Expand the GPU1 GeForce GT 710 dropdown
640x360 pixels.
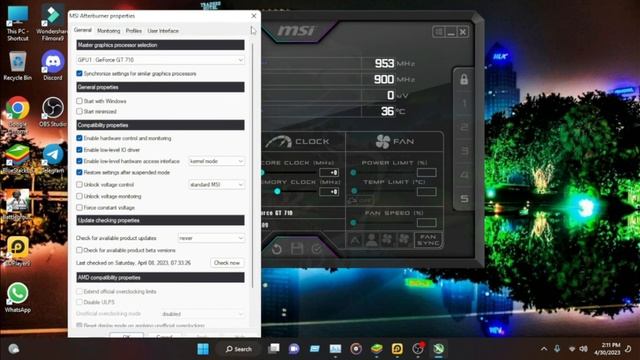point(160,60)
